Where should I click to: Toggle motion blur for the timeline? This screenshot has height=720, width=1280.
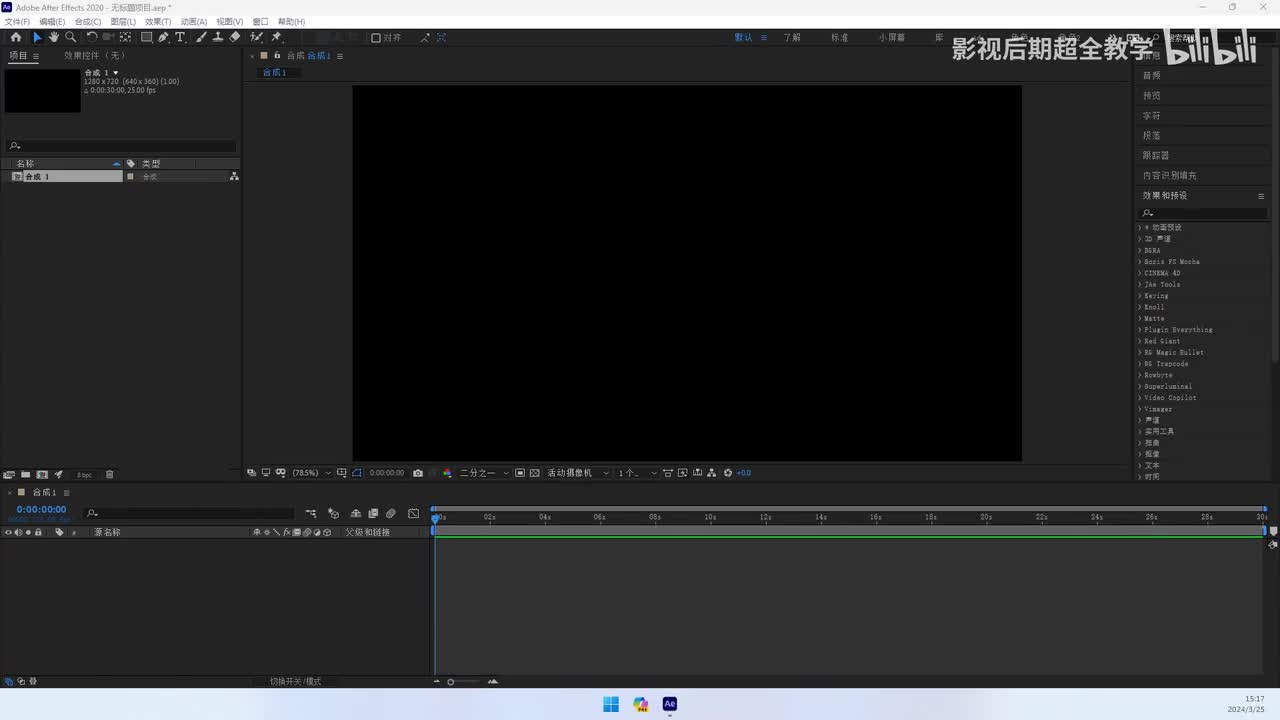[x=391, y=513]
